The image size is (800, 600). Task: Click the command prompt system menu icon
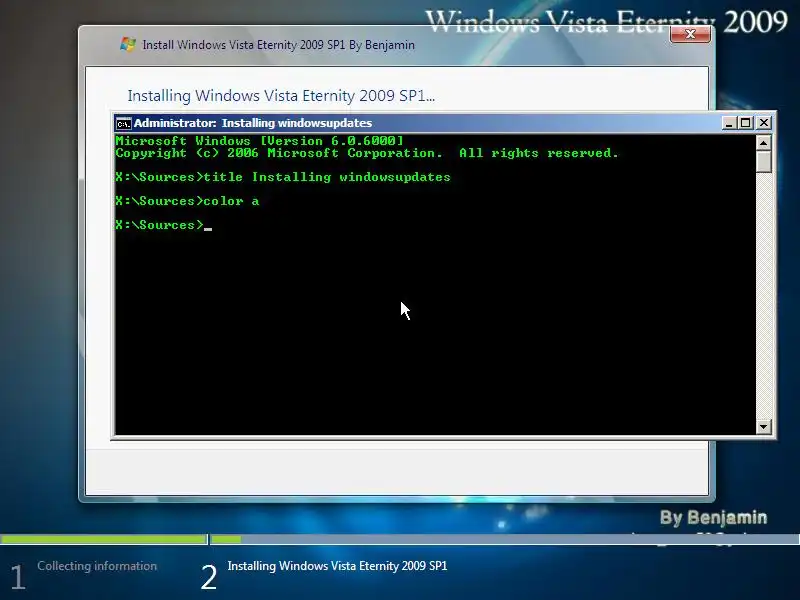tap(123, 123)
